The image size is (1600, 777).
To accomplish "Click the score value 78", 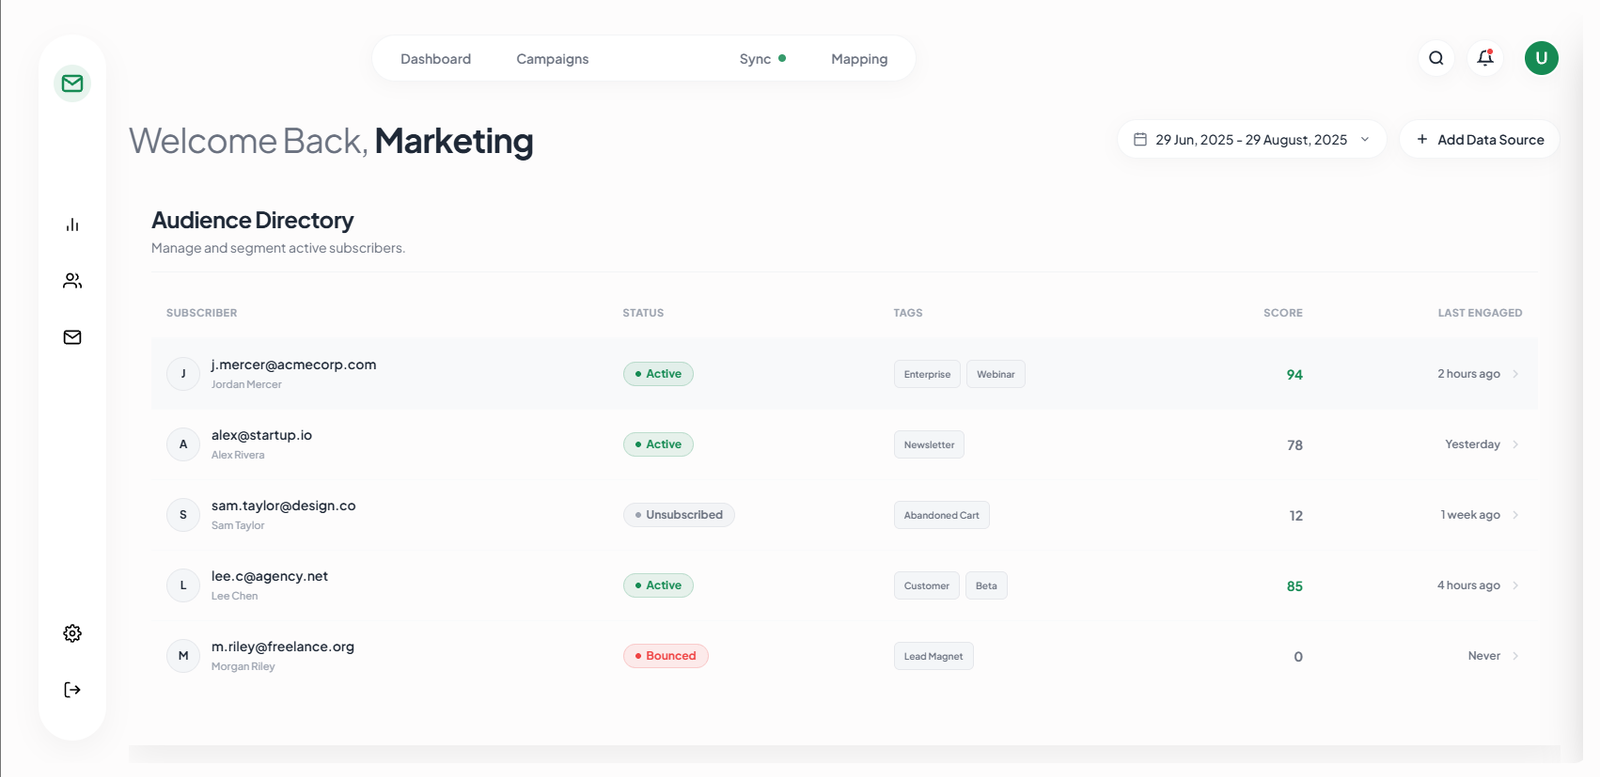I will [x=1295, y=445].
